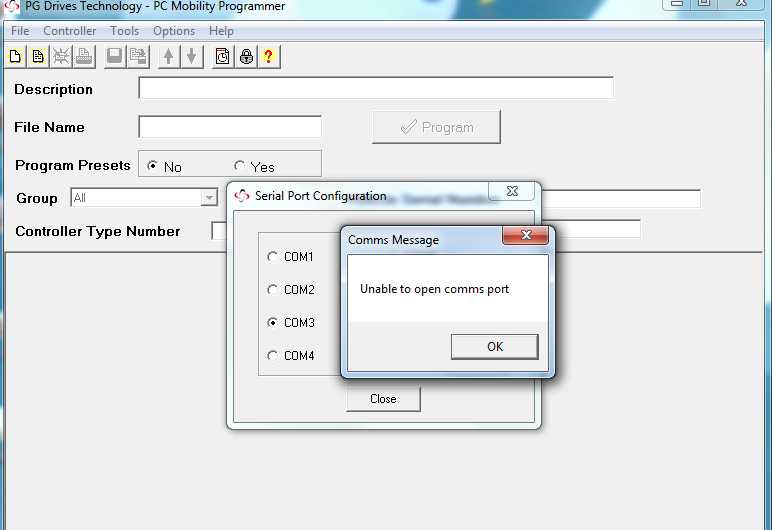
Task: Click the Description text field
Action: pos(375,88)
